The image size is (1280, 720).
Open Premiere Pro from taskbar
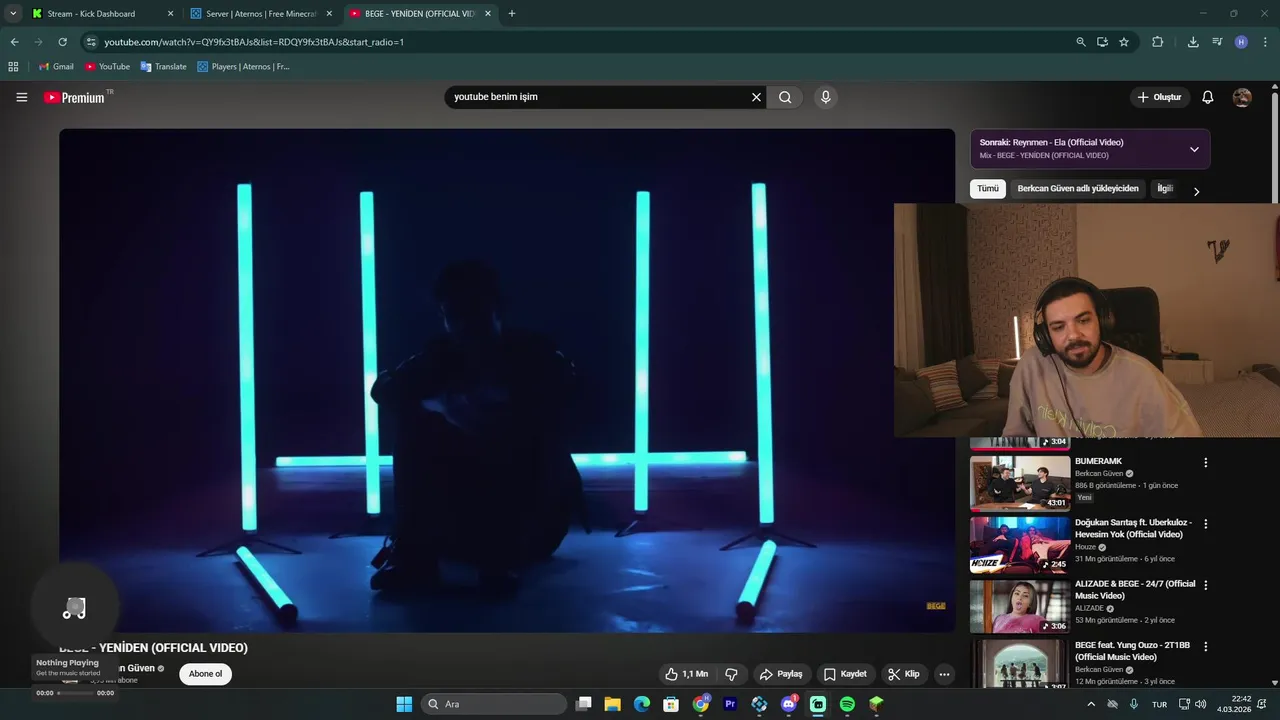[730, 704]
